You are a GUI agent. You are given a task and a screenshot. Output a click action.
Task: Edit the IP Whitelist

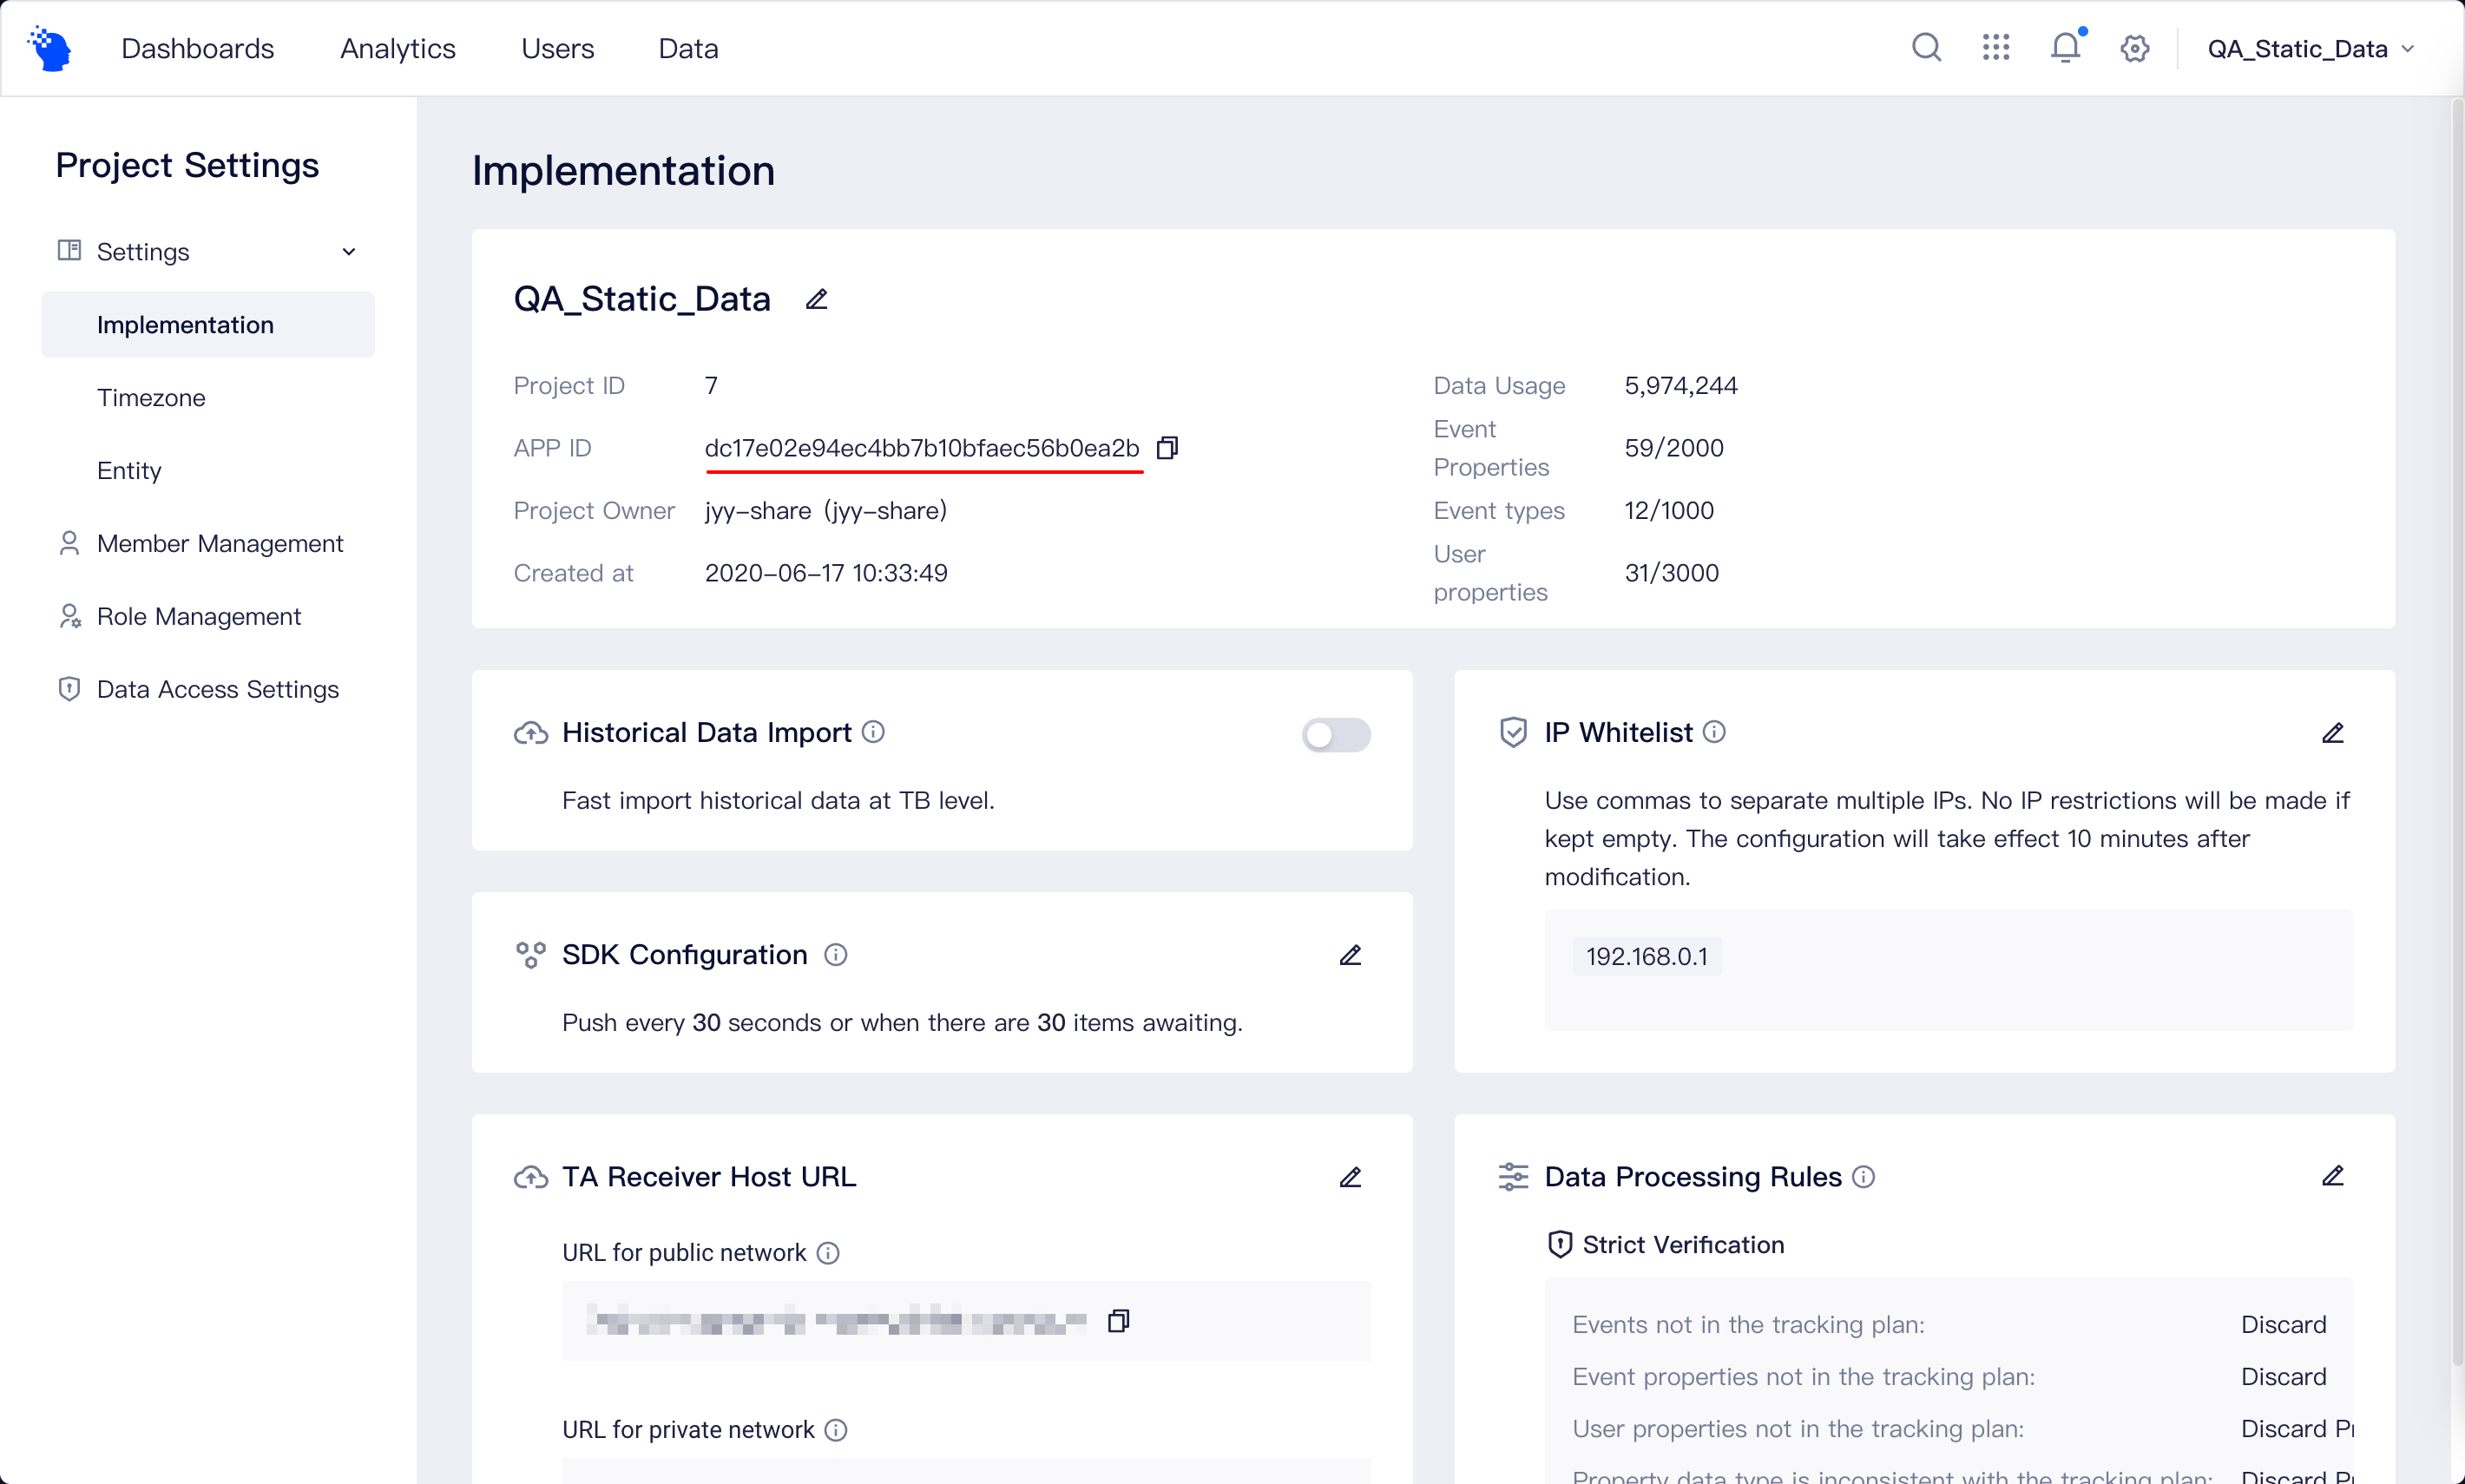click(2333, 733)
